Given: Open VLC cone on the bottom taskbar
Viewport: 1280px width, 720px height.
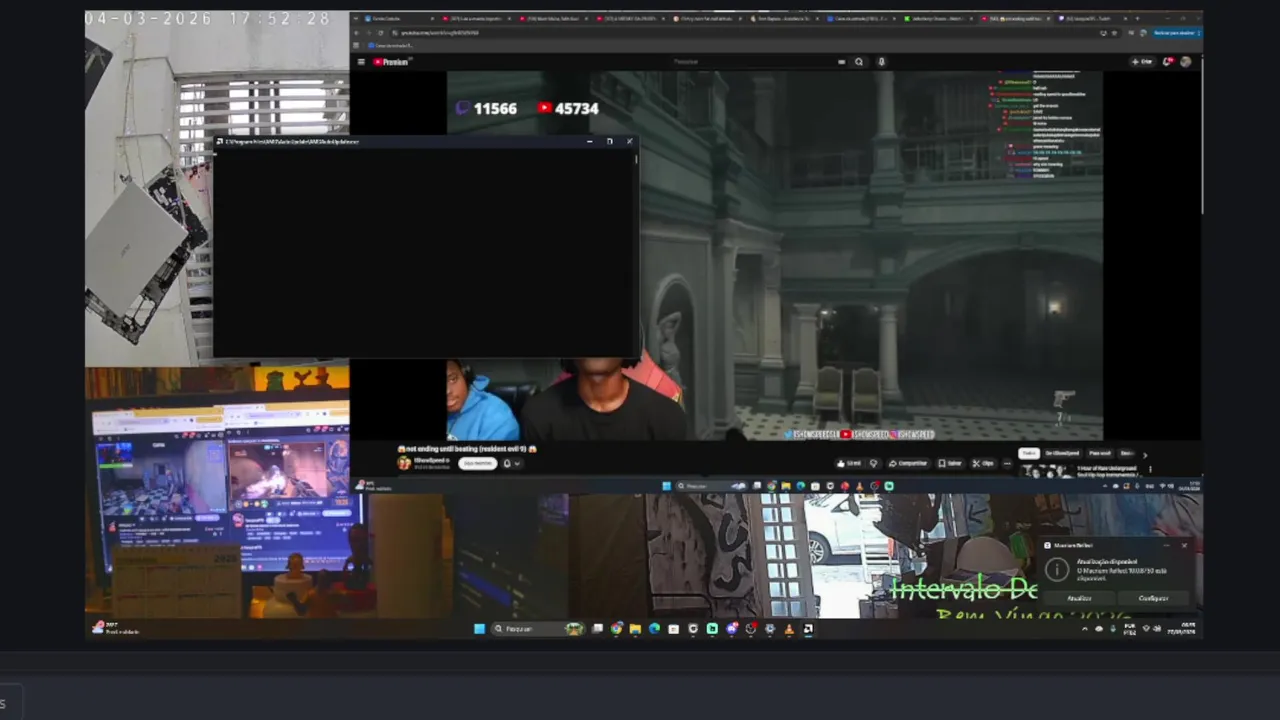Looking at the screenshot, I should pyautogui.click(x=789, y=629).
